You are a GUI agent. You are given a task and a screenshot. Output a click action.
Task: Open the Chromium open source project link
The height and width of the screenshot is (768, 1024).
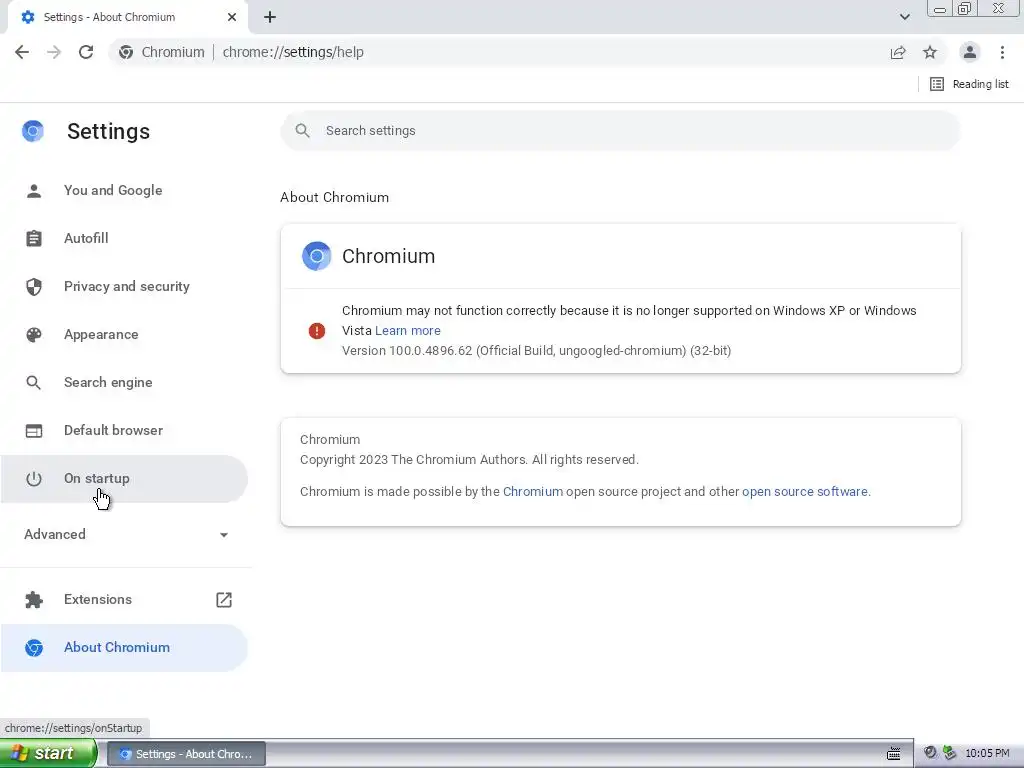[533, 491]
